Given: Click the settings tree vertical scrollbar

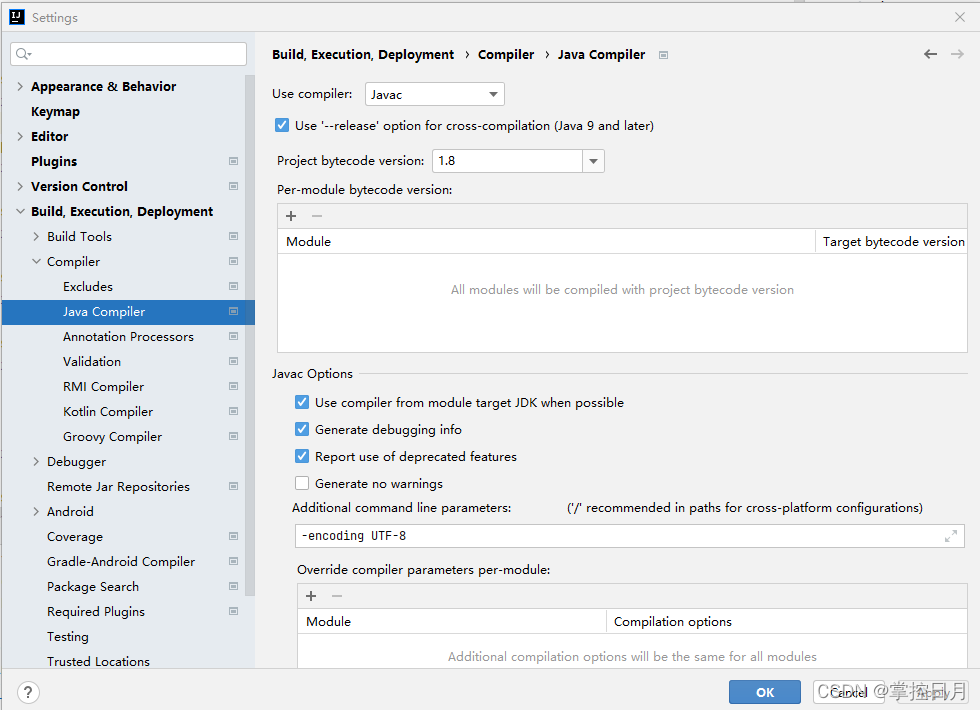Looking at the screenshot, I should pos(250,334).
